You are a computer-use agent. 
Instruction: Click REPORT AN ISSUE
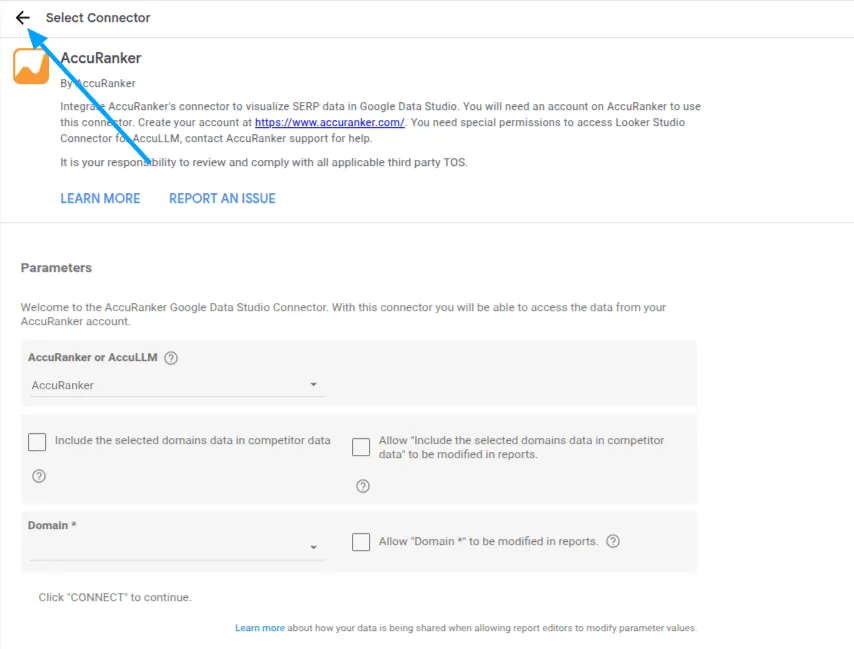click(x=222, y=198)
